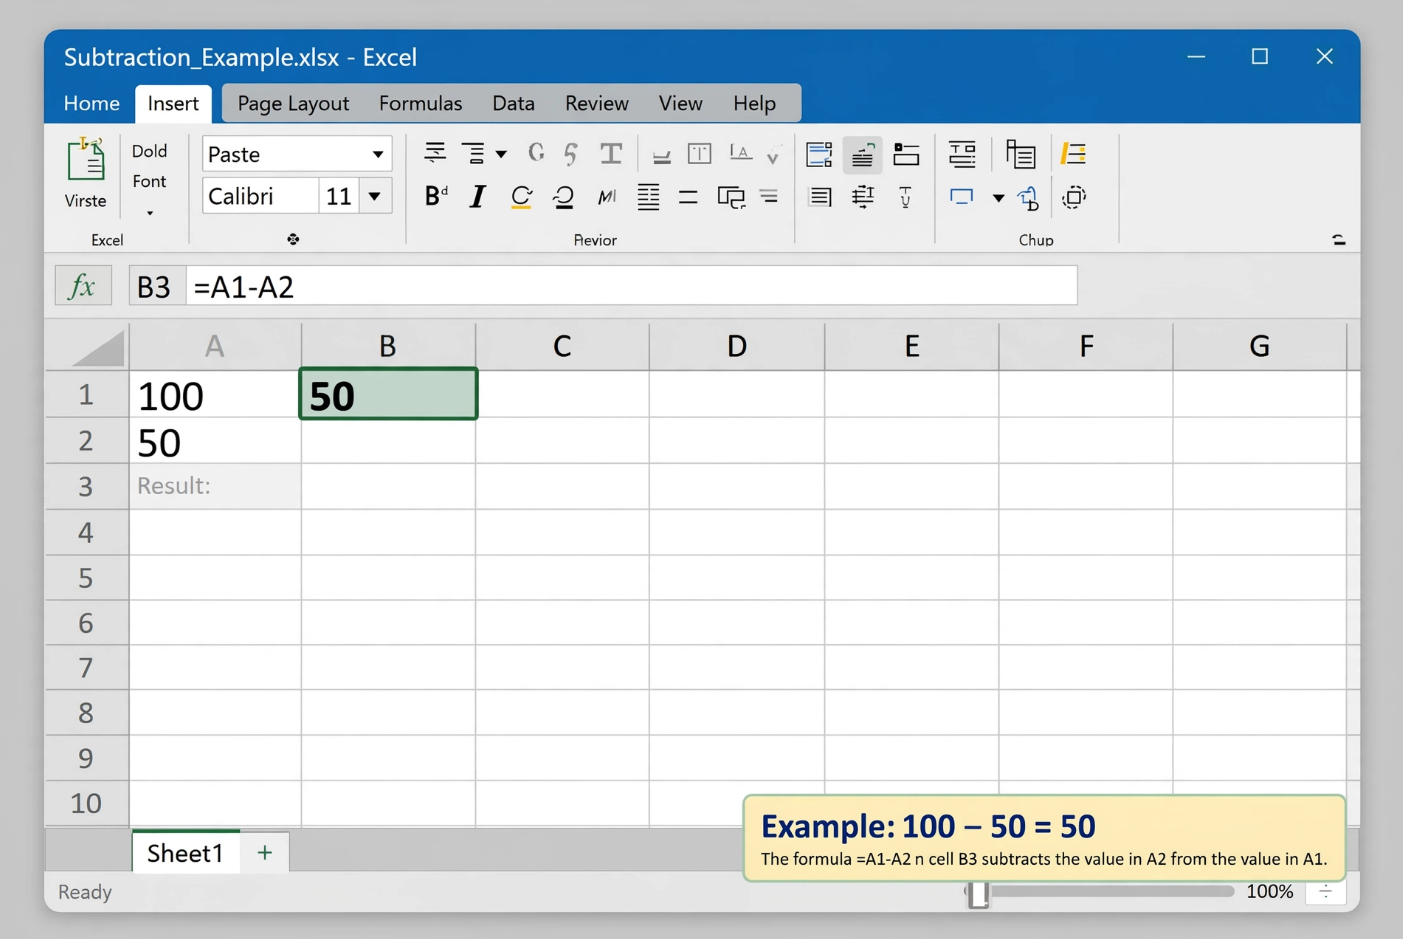Click the blue shape-with-b icon
Viewport: 1403px width, 939px height.
click(x=1028, y=198)
